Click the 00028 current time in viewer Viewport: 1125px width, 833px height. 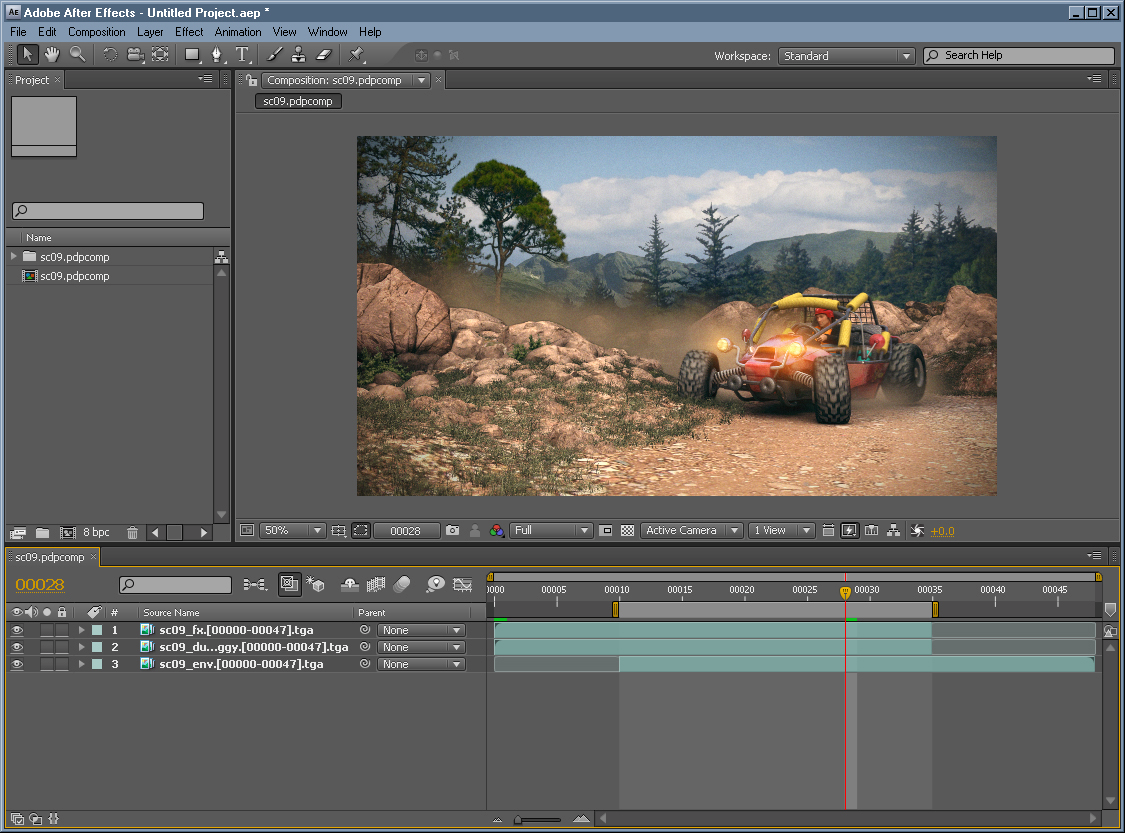[405, 531]
